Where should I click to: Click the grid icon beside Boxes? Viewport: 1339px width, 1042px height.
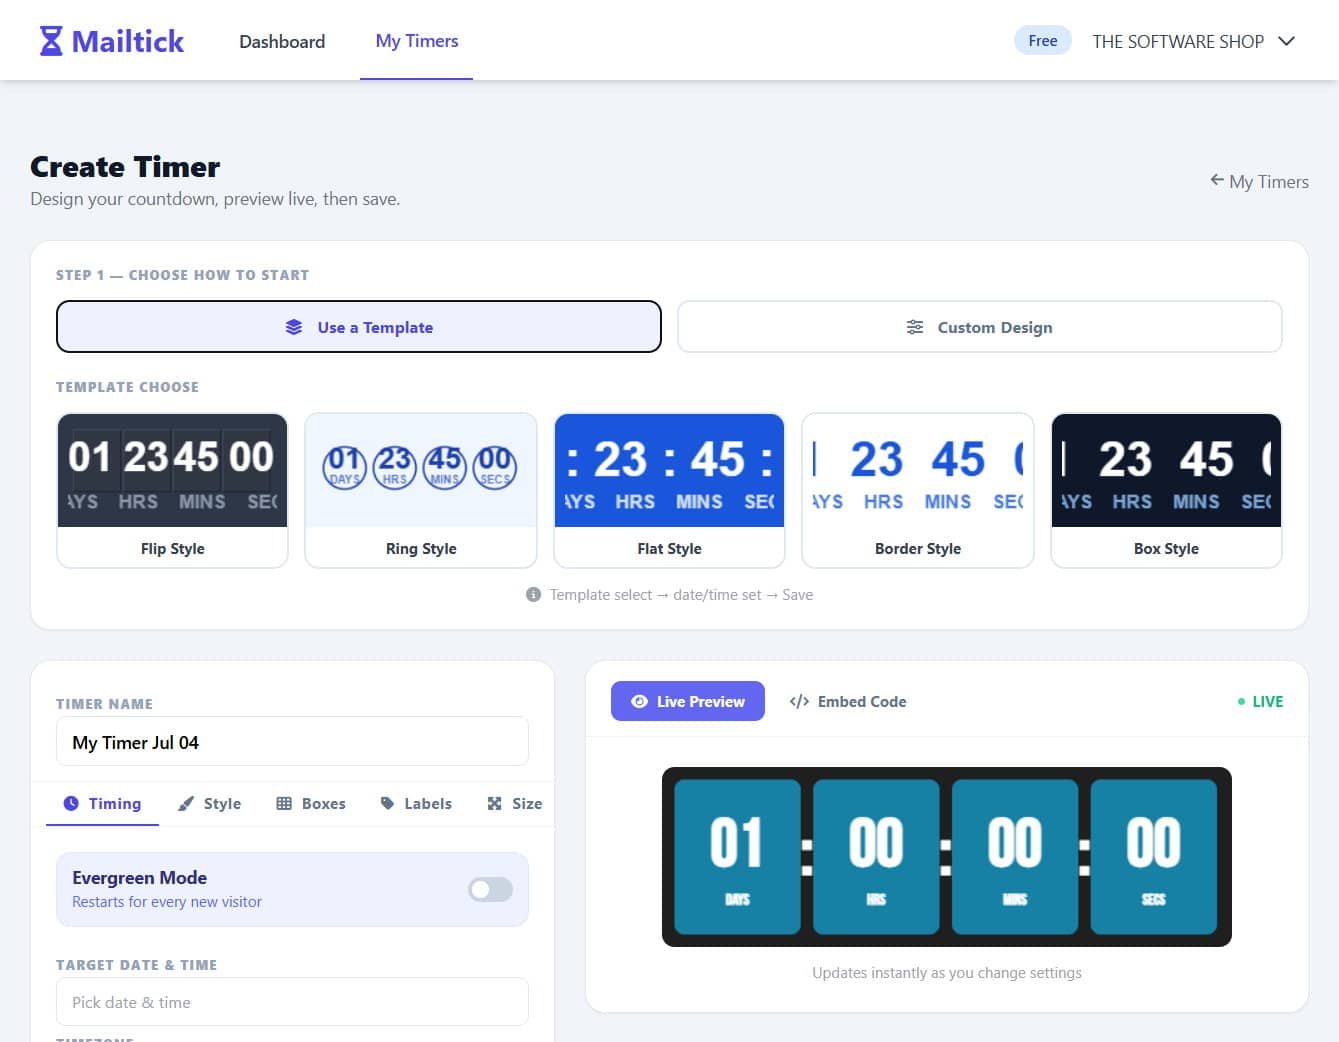point(284,803)
